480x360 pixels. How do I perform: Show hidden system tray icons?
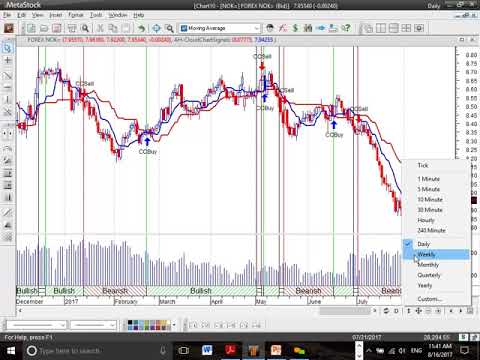click(369, 350)
